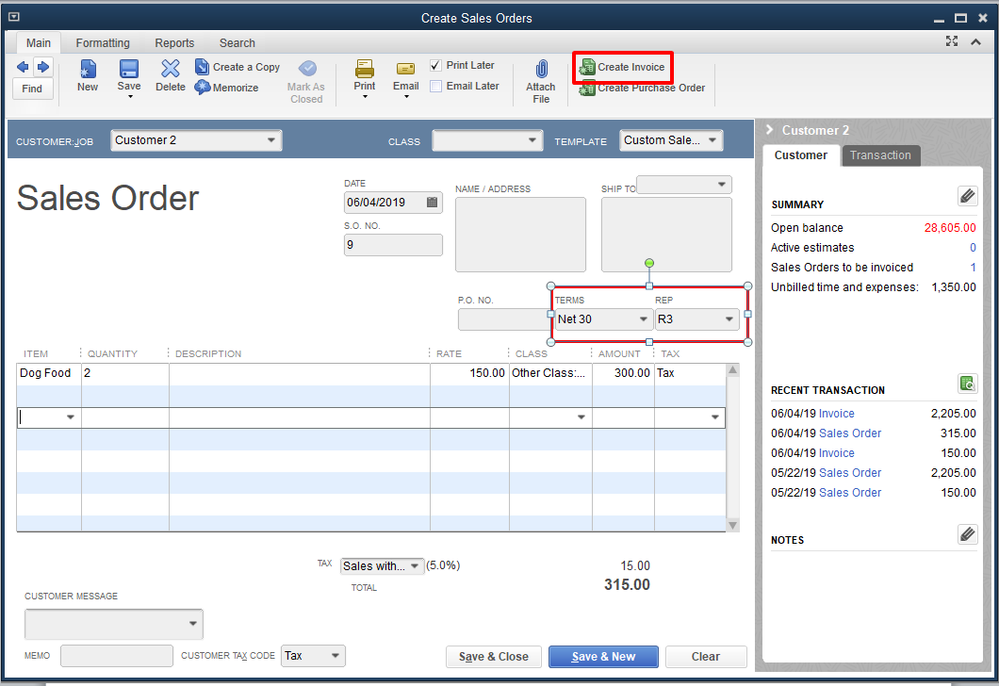Image resolution: width=999 pixels, height=686 pixels.
Task: Click the Print icon
Action: pos(364,68)
